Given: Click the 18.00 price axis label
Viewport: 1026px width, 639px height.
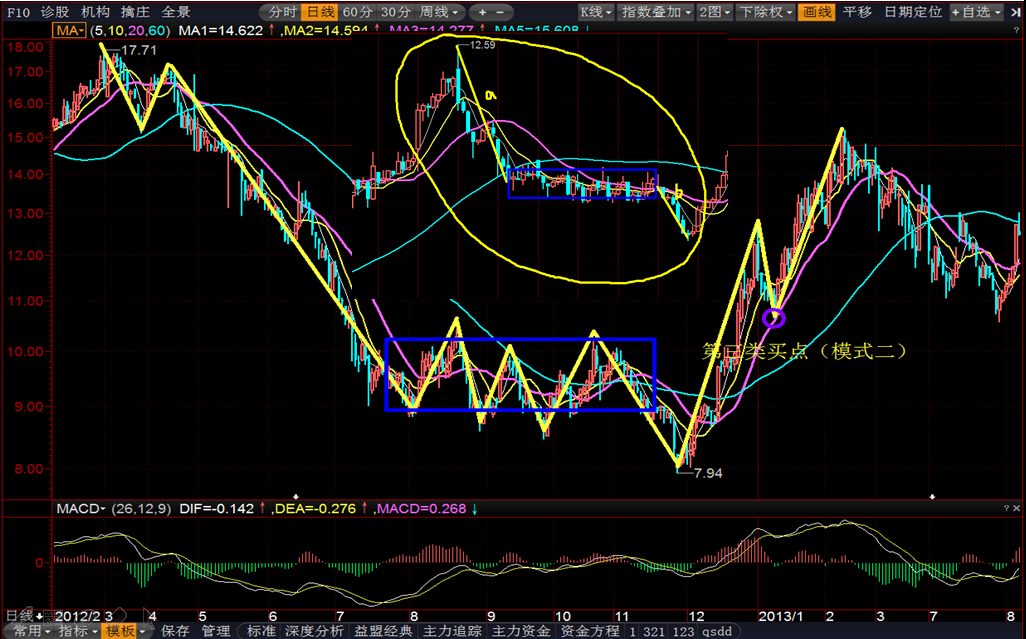Looking at the screenshot, I should pos(26,47).
